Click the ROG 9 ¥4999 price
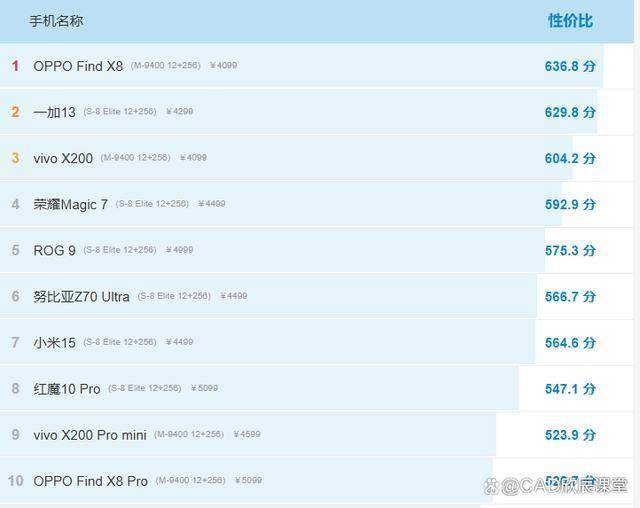The height and width of the screenshot is (508, 640). (x=179, y=250)
